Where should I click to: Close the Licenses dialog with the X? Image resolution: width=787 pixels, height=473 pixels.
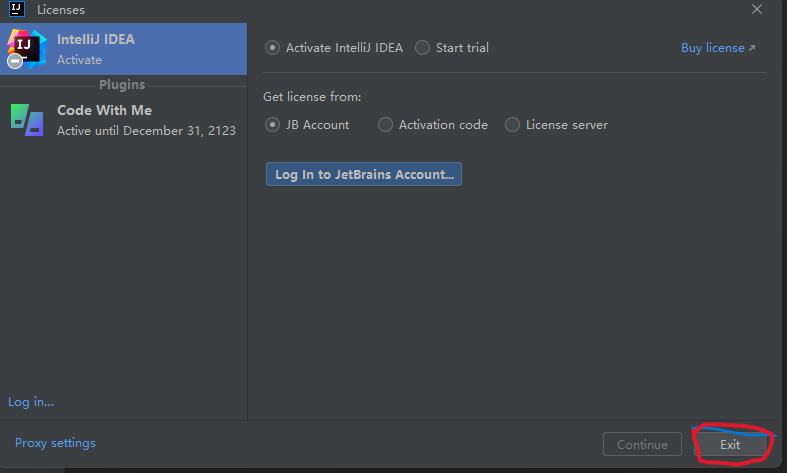pos(757,9)
